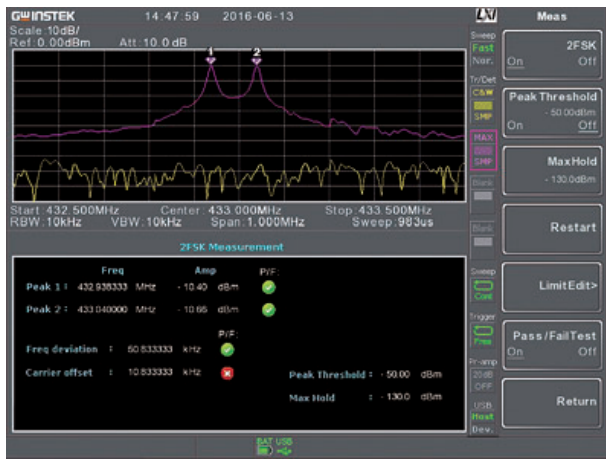Click the Freq deviation pass checkmark icon
Viewport: 611px width, 466px height.
click(x=227, y=350)
